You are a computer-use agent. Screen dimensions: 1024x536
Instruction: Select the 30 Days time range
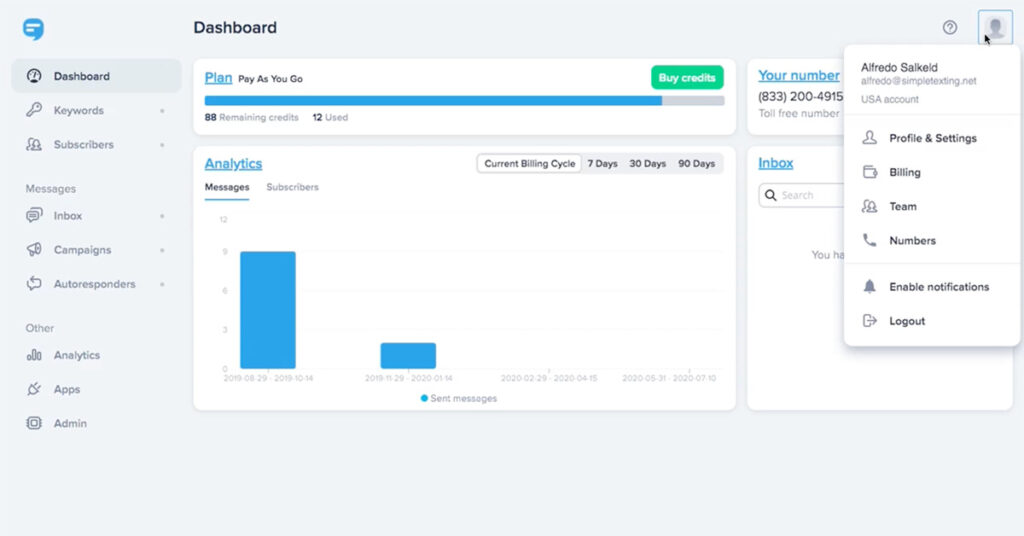tap(647, 164)
